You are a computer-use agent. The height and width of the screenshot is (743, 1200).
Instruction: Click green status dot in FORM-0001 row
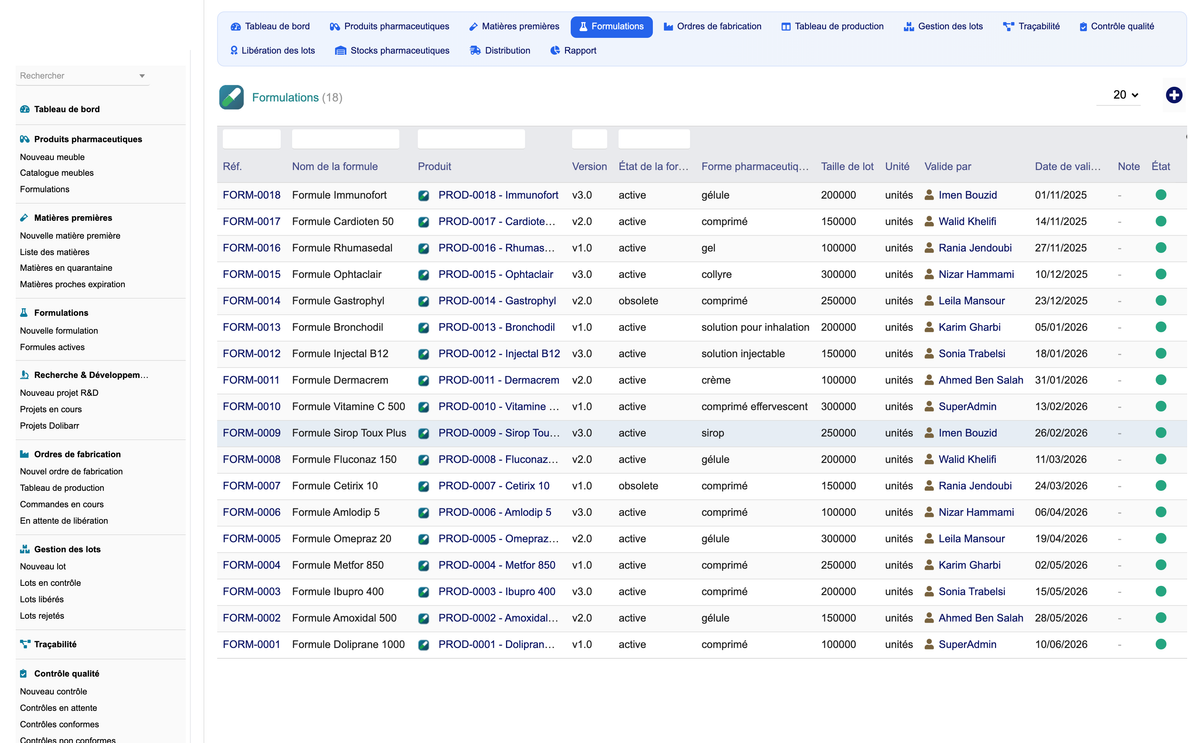click(x=1161, y=644)
